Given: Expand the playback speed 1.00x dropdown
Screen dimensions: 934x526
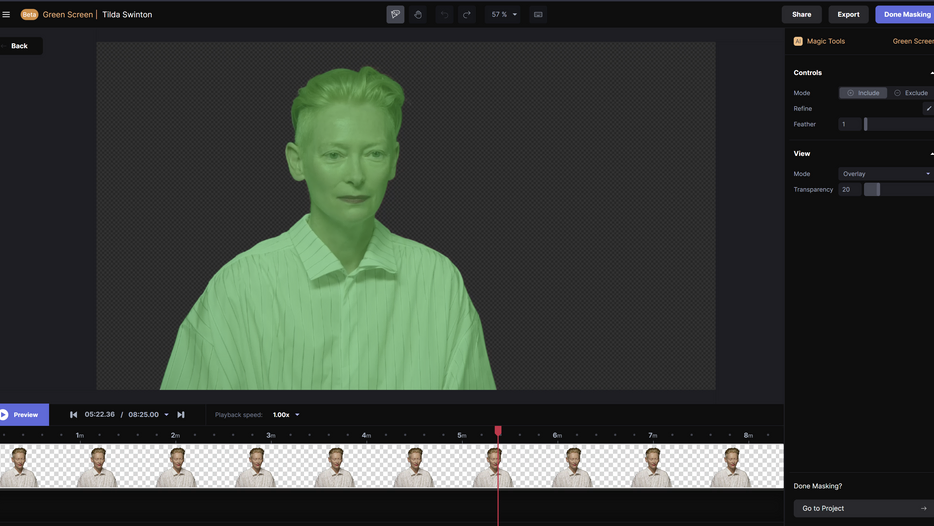Looking at the screenshot, I should pyautogui.click(x=286, y=415).
